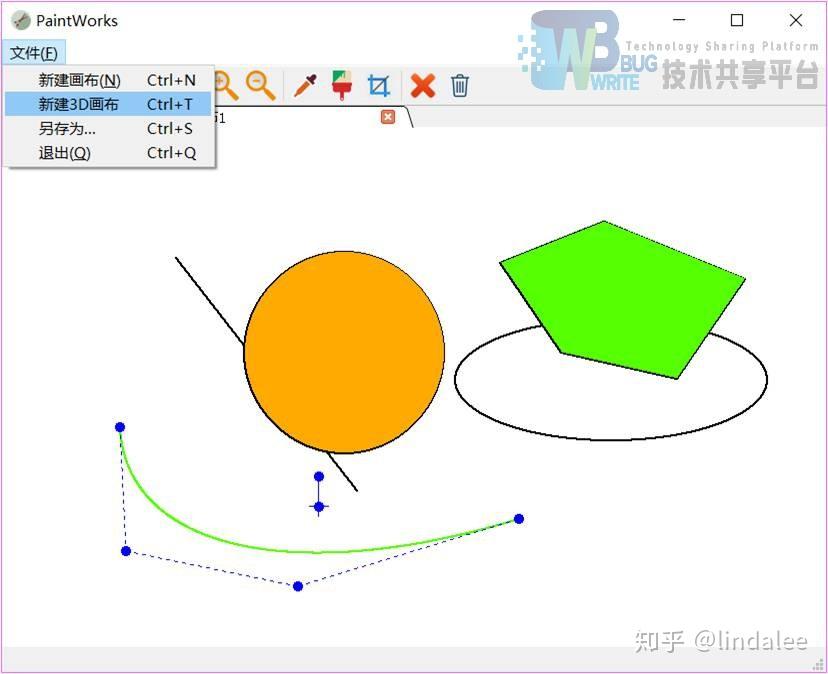This screenshot has height=674, width=828.
Task: Click the zoom in magnifier icon
Action: 227,86
